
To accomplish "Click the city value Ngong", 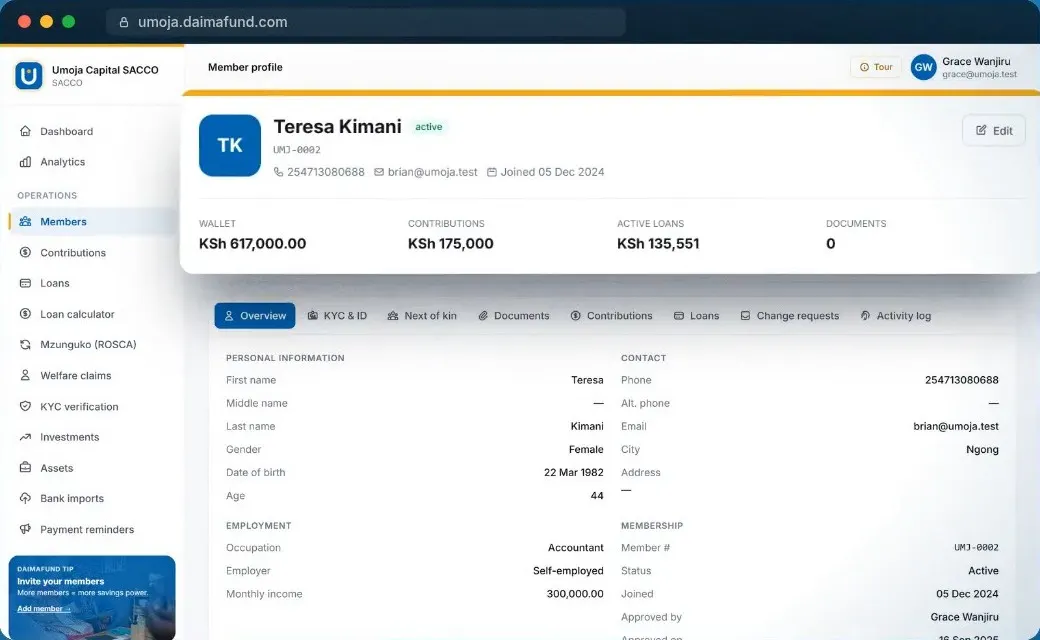I will click(x=982, y=449).
